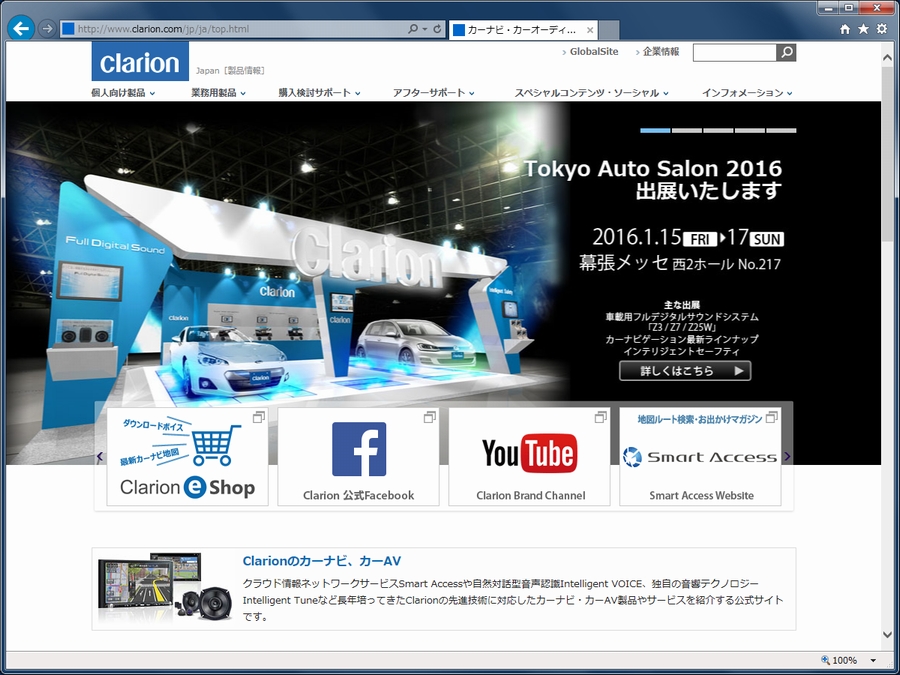The width and height of the screenshot is (900, 675).
Task: Expand the 購入検討サポート menu
Action: [319, 93]
